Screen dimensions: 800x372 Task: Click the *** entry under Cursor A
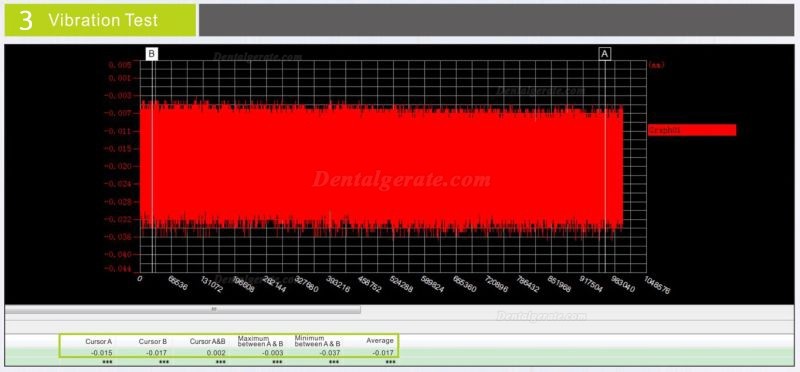pos(107,362)
